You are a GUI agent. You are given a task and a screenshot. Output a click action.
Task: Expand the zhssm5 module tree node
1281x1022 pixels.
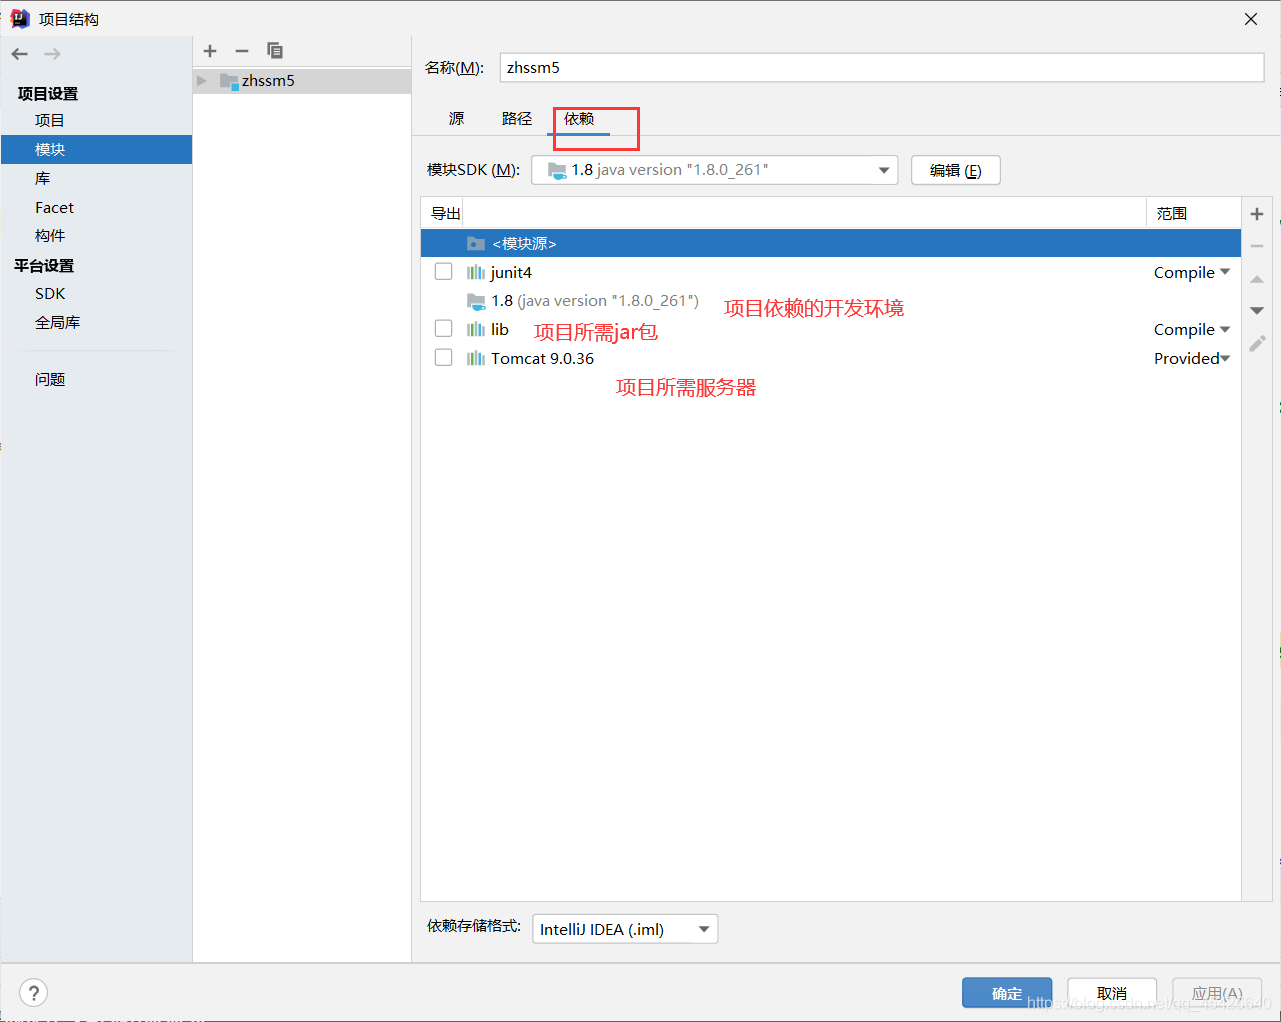[x=202, y=81]
